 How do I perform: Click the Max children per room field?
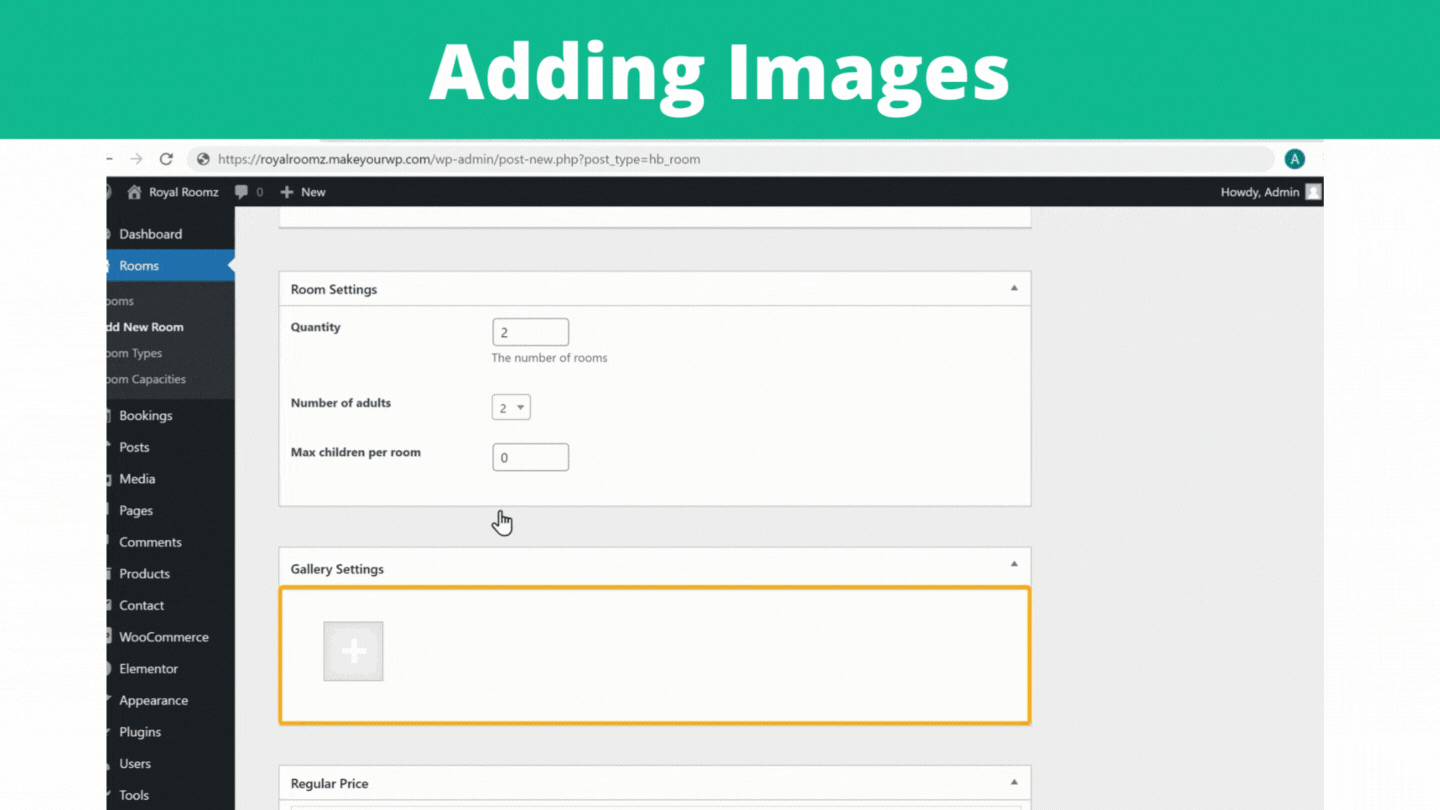pos(530,457)
